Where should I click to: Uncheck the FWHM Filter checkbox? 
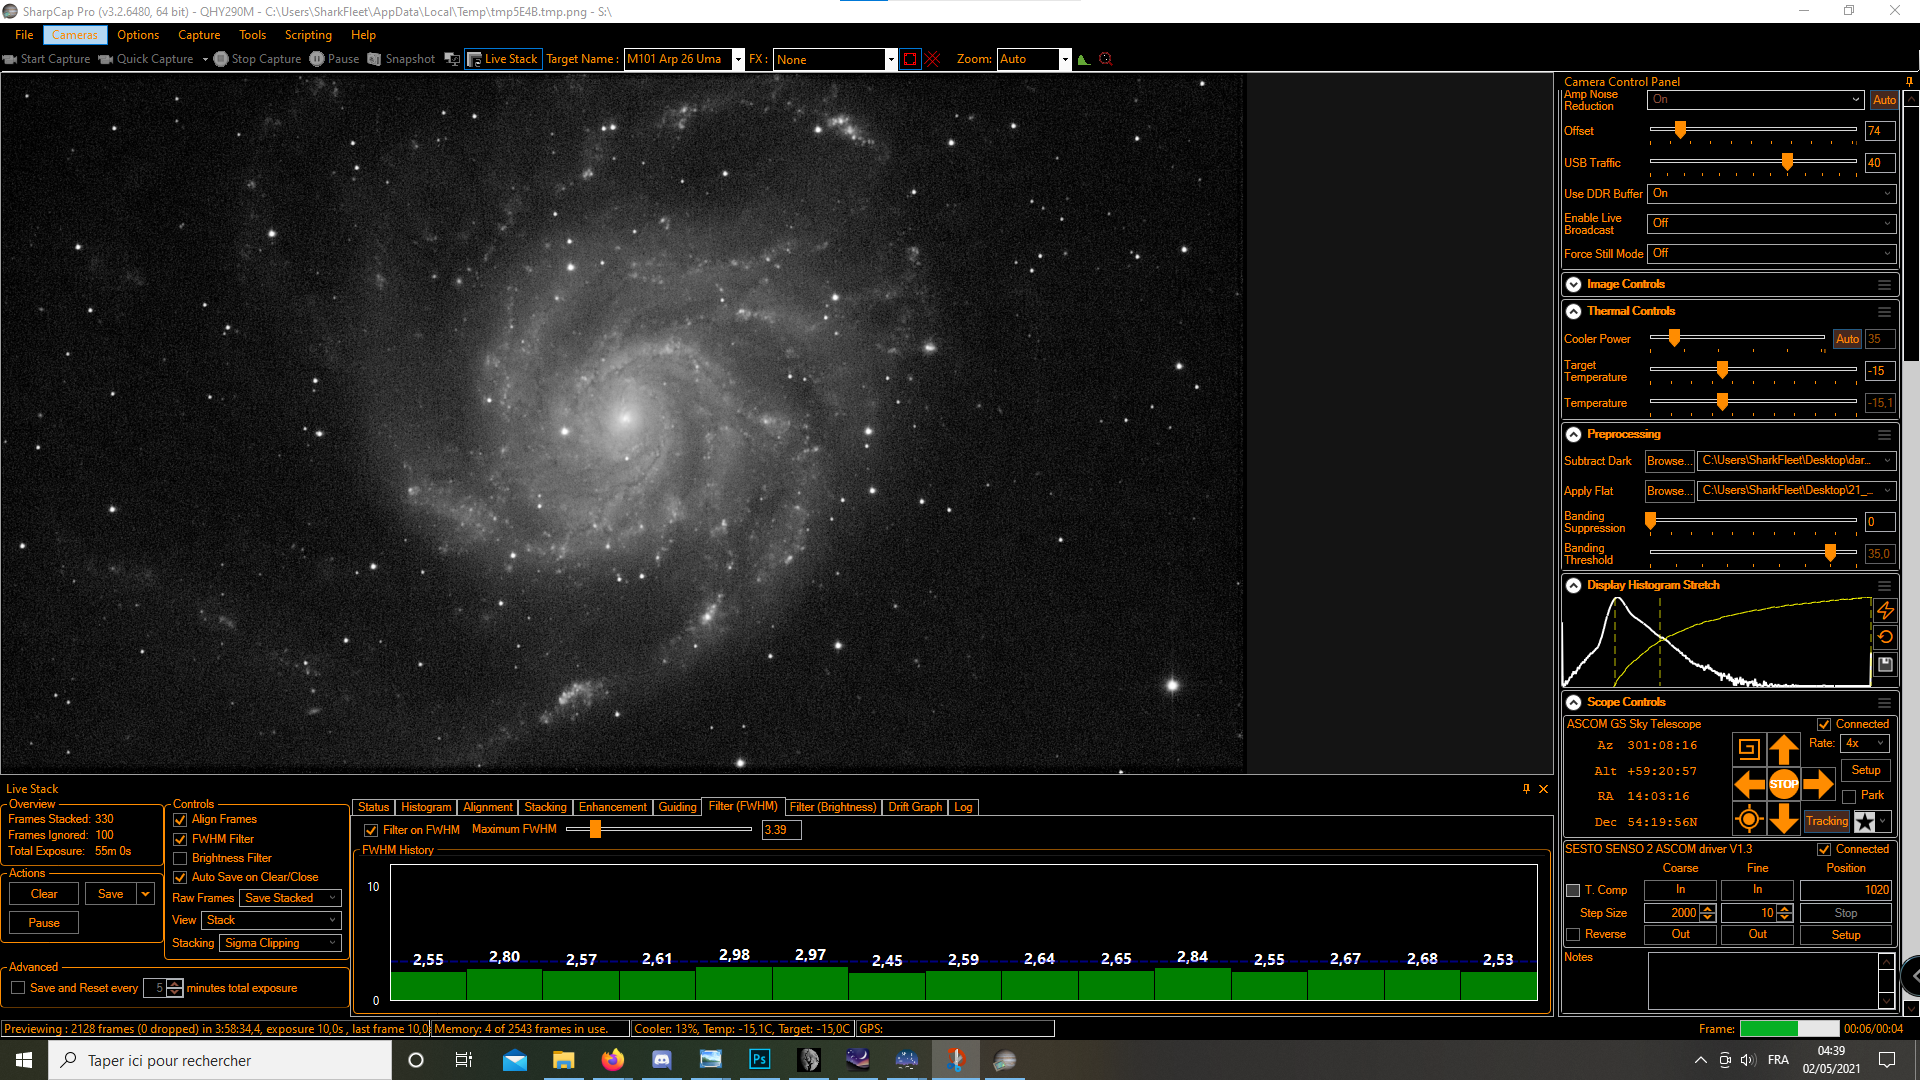[x=181, y=839]
